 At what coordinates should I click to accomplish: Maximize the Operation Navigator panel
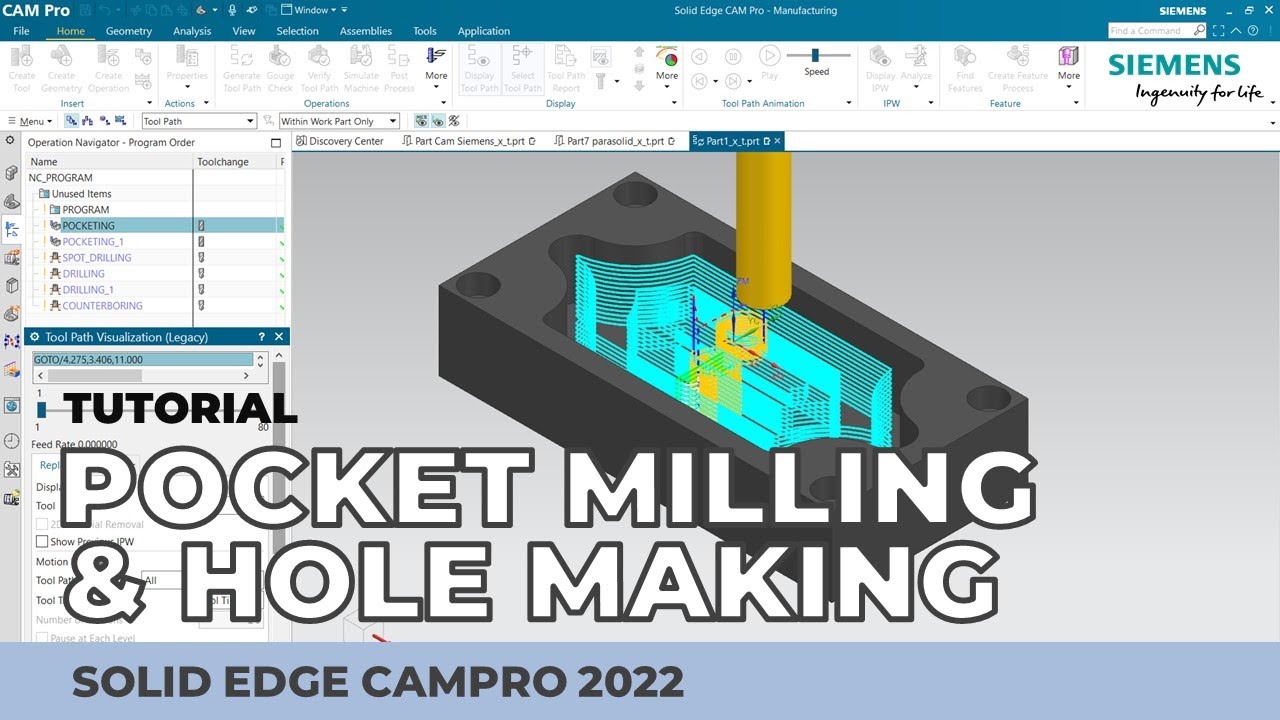(276, 143)
